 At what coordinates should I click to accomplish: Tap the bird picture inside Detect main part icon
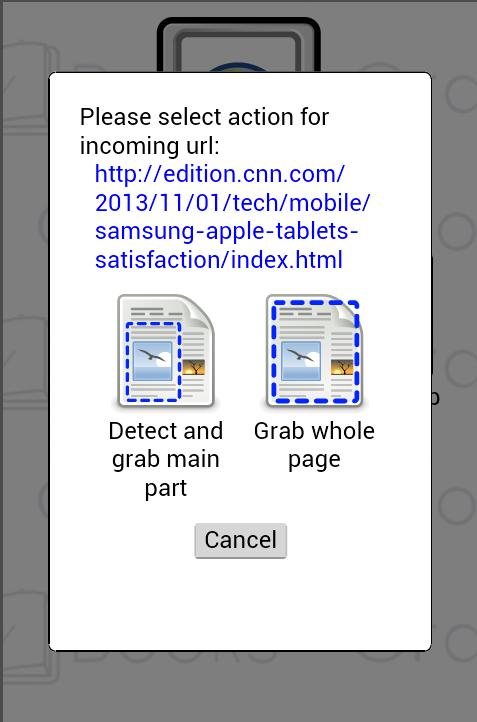152,361
